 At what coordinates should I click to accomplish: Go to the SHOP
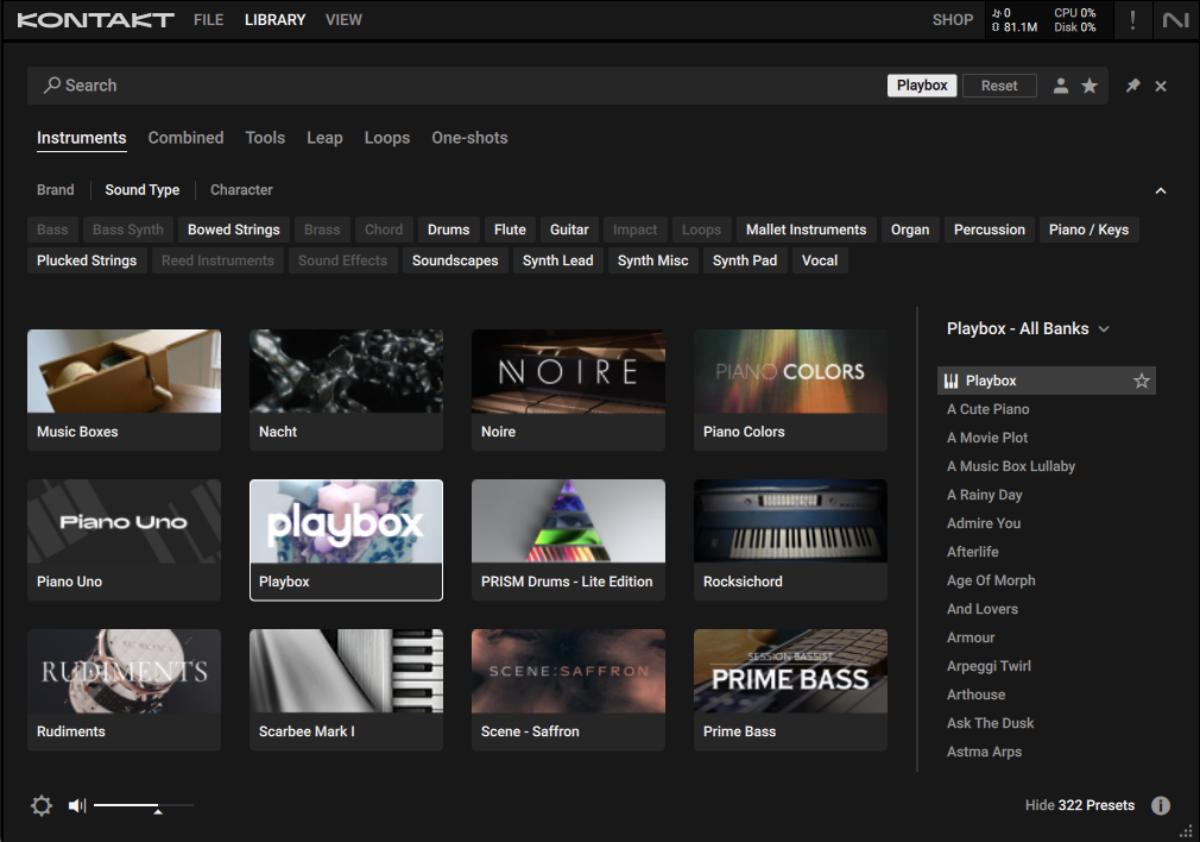(x=952, y=20)
